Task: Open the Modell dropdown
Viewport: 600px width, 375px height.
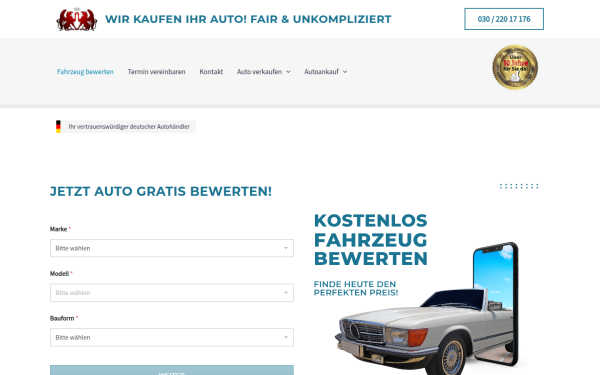Action: tap(172, 293)
